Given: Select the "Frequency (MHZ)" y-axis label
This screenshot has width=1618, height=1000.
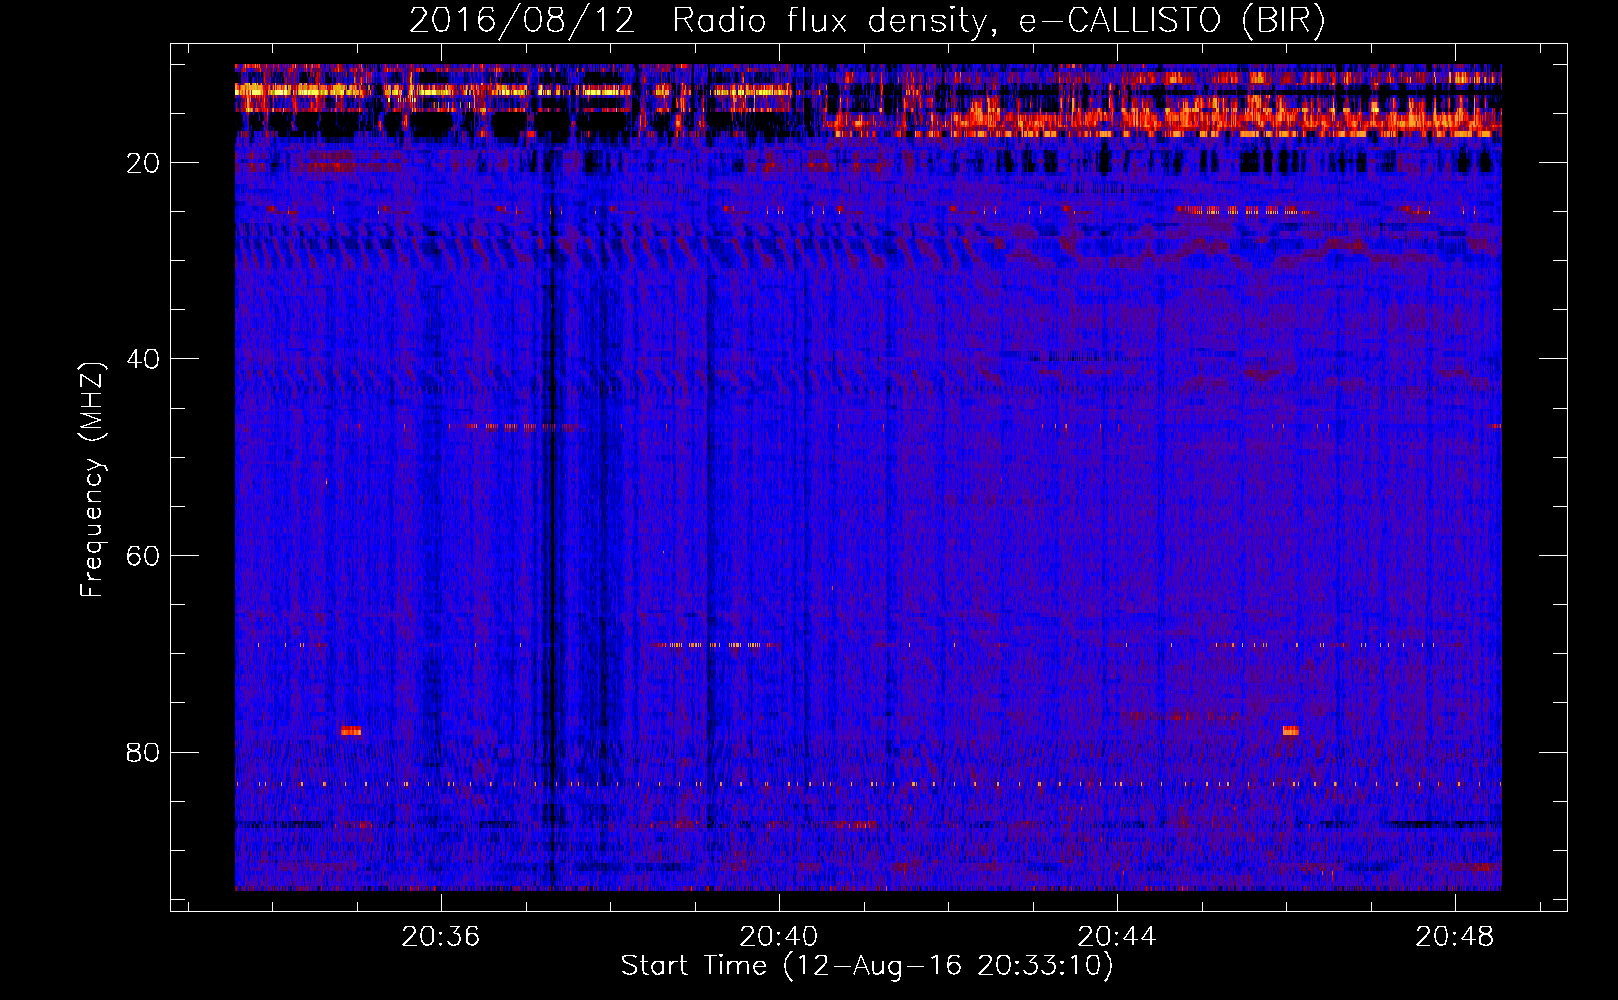Looking at the screenshot, I should click(x=92, y=480).
